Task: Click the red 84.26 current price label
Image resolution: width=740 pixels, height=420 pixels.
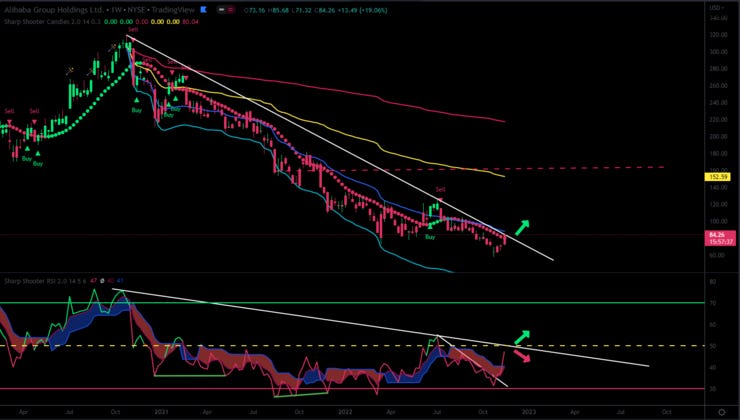Action: pos(720,238)
